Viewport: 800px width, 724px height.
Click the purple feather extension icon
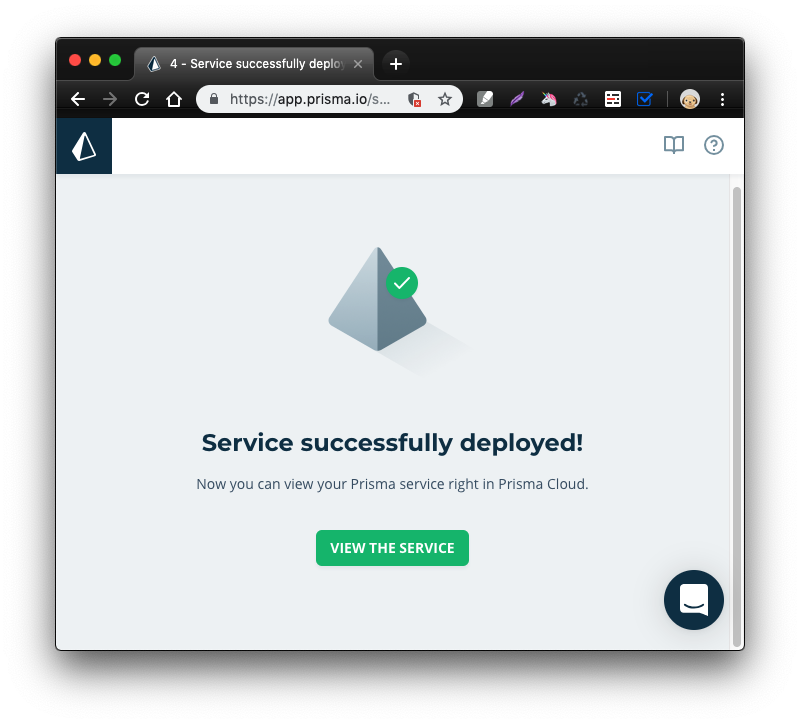click(517, 99)
